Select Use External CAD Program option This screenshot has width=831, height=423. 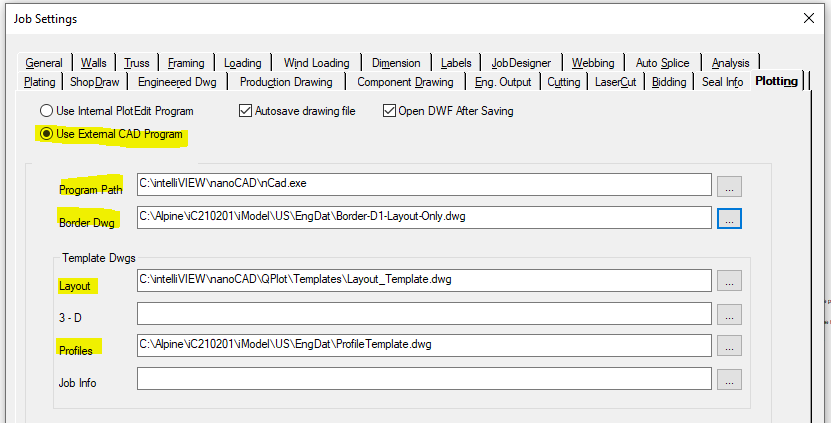47,134
